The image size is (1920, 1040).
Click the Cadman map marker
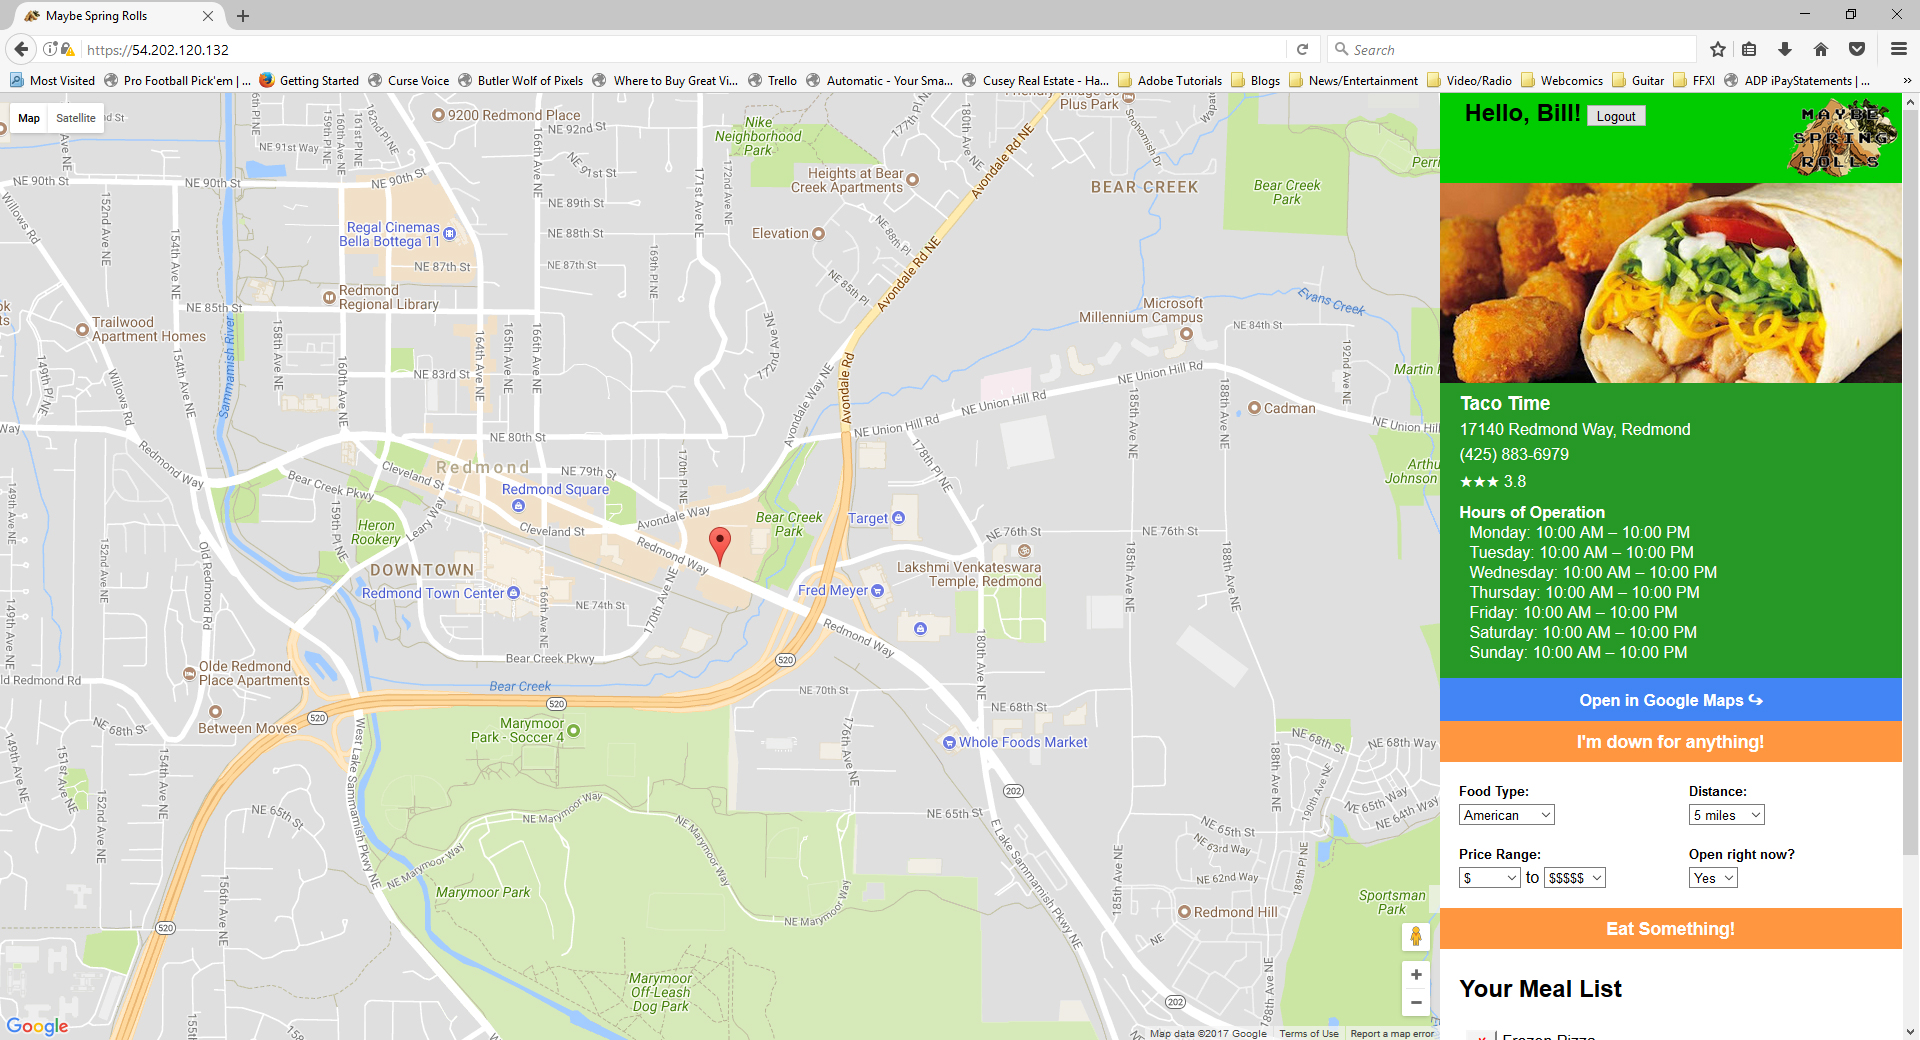pyautogui.click(x=1254, y=408)
